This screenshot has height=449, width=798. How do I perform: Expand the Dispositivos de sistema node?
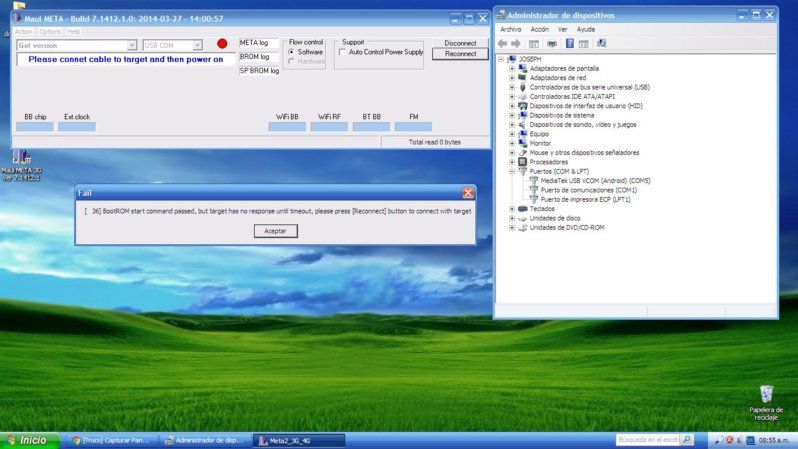pos(512,115)
